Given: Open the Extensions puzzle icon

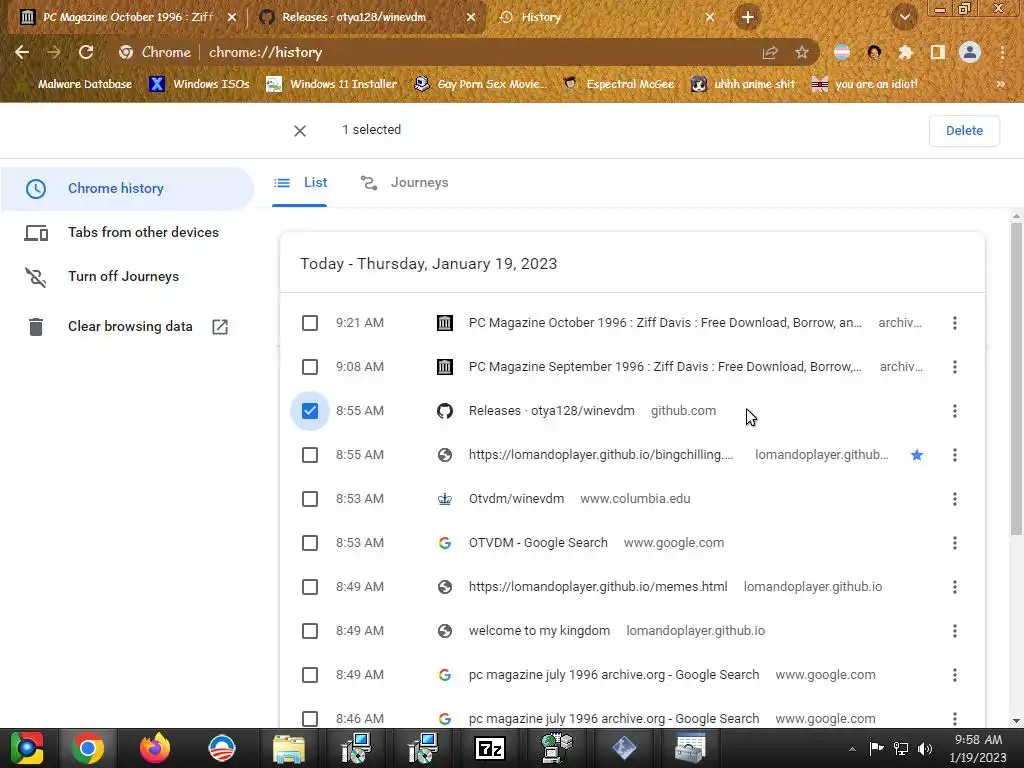Looking at the screenshot, I should tap(906, 52).
